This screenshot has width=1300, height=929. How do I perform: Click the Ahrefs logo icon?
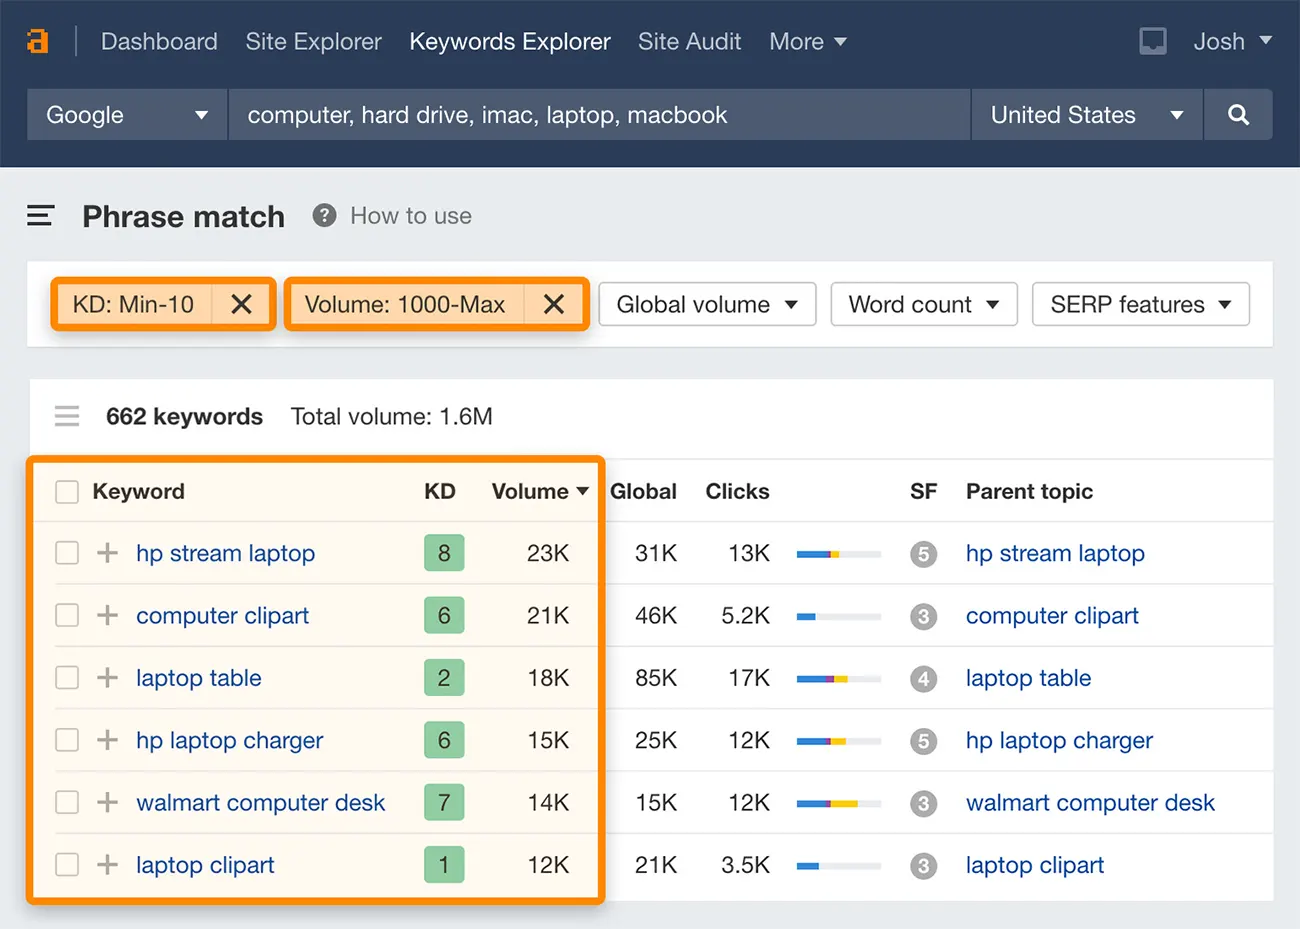click(37, 41)
